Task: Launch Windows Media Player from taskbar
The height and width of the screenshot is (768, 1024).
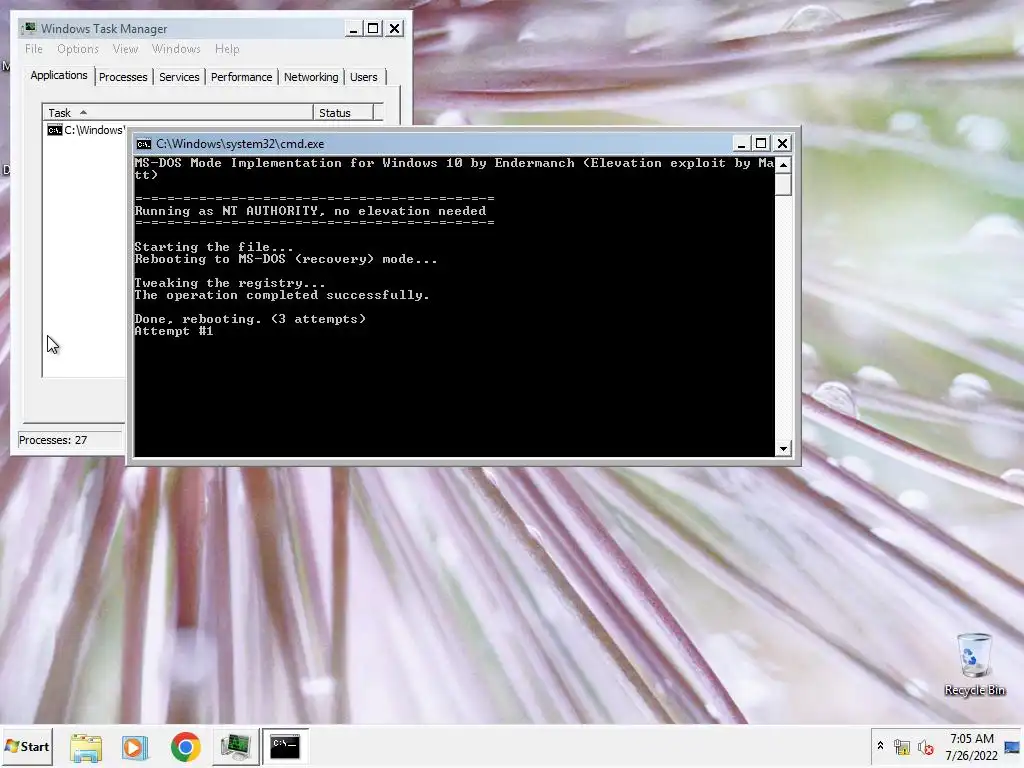Action: point(135,747)
